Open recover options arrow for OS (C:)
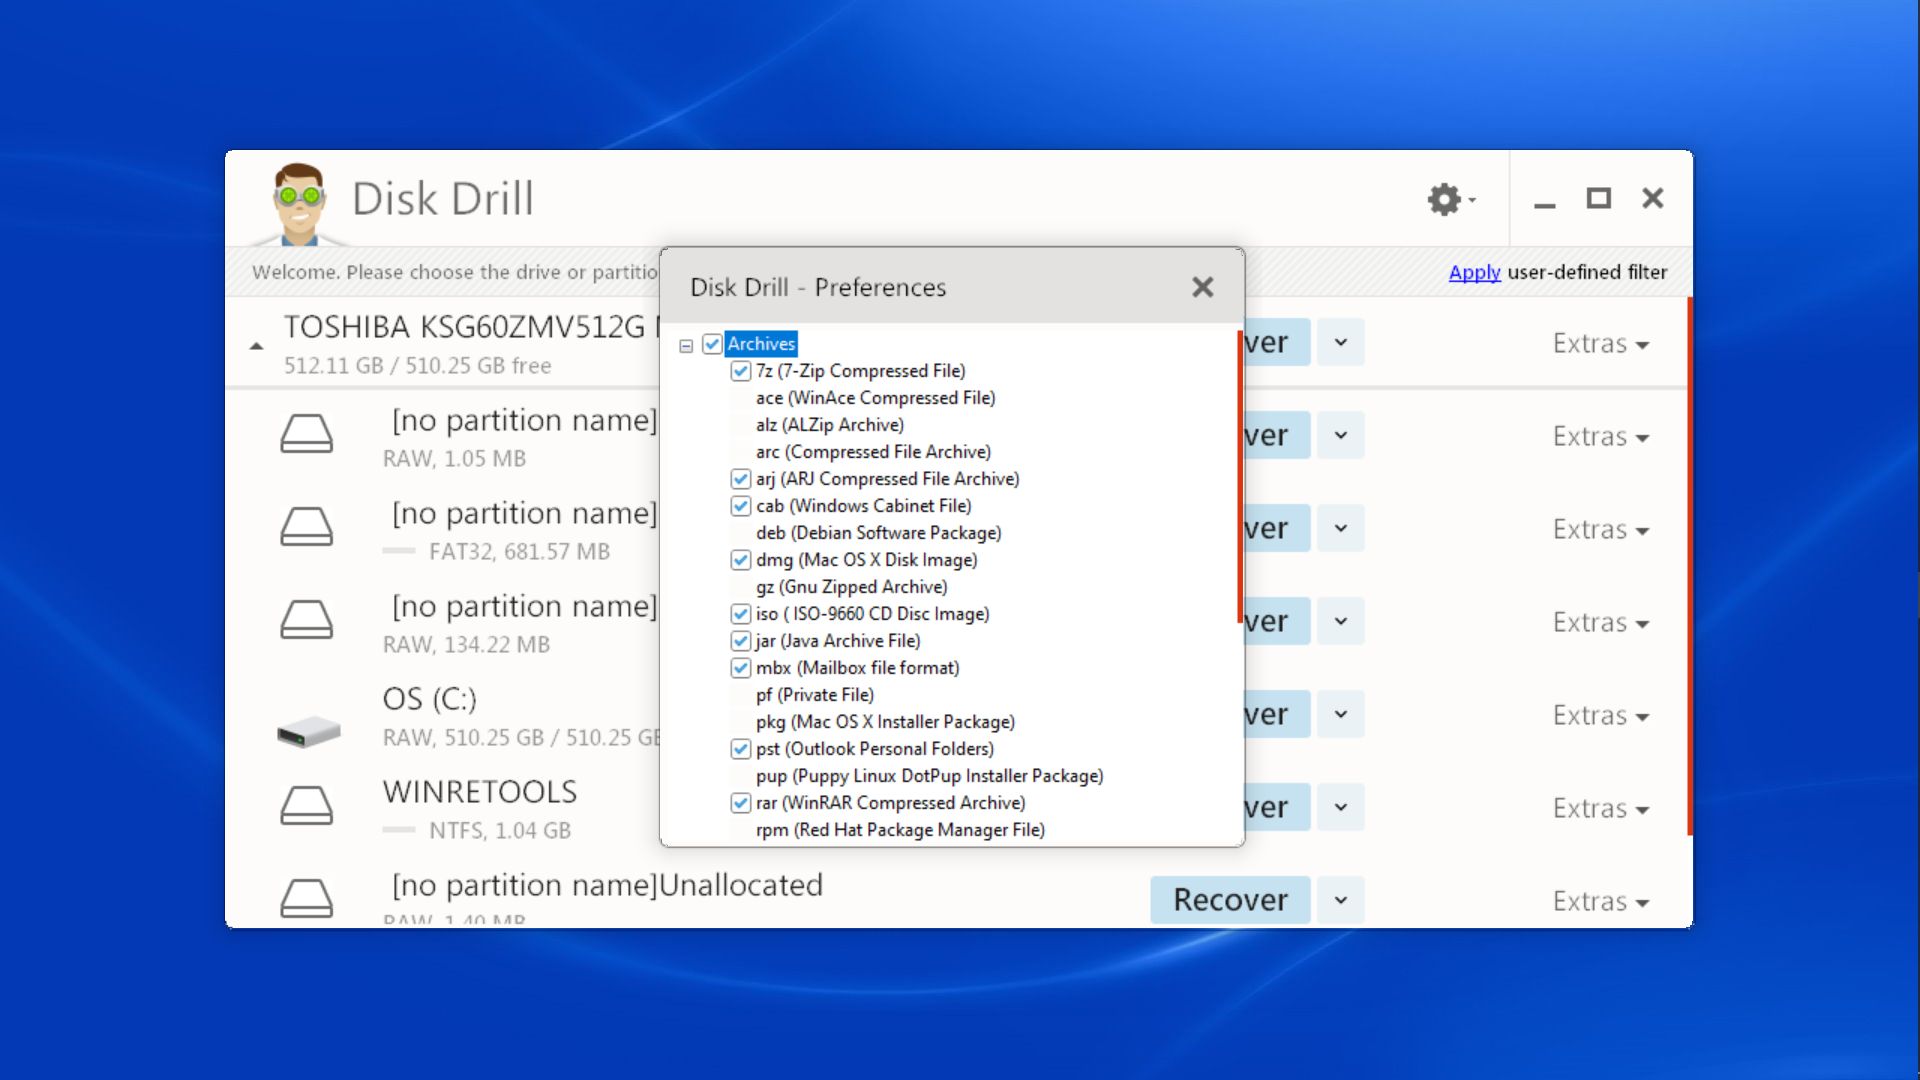Image resolution: width=1920 pixels, height=1080 pixels. [x=1341, y=714]
